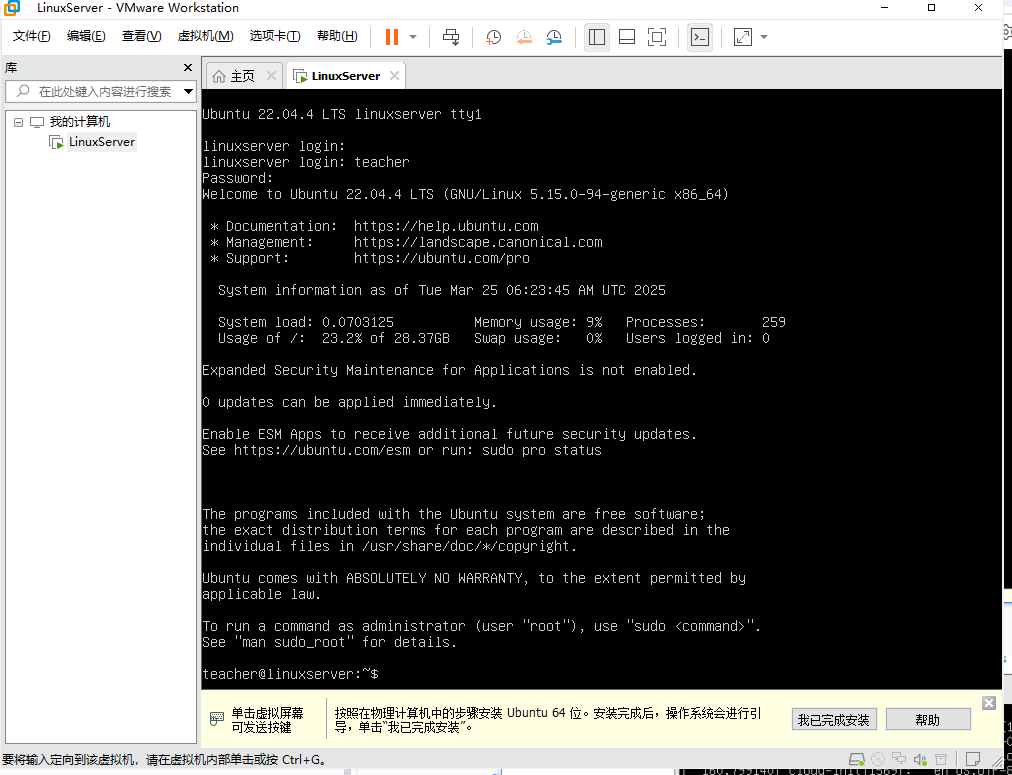This screenshot has width=1012, height=775.
Task: Enter full screen mode via toolbar icon
Action: pos(657,37)
